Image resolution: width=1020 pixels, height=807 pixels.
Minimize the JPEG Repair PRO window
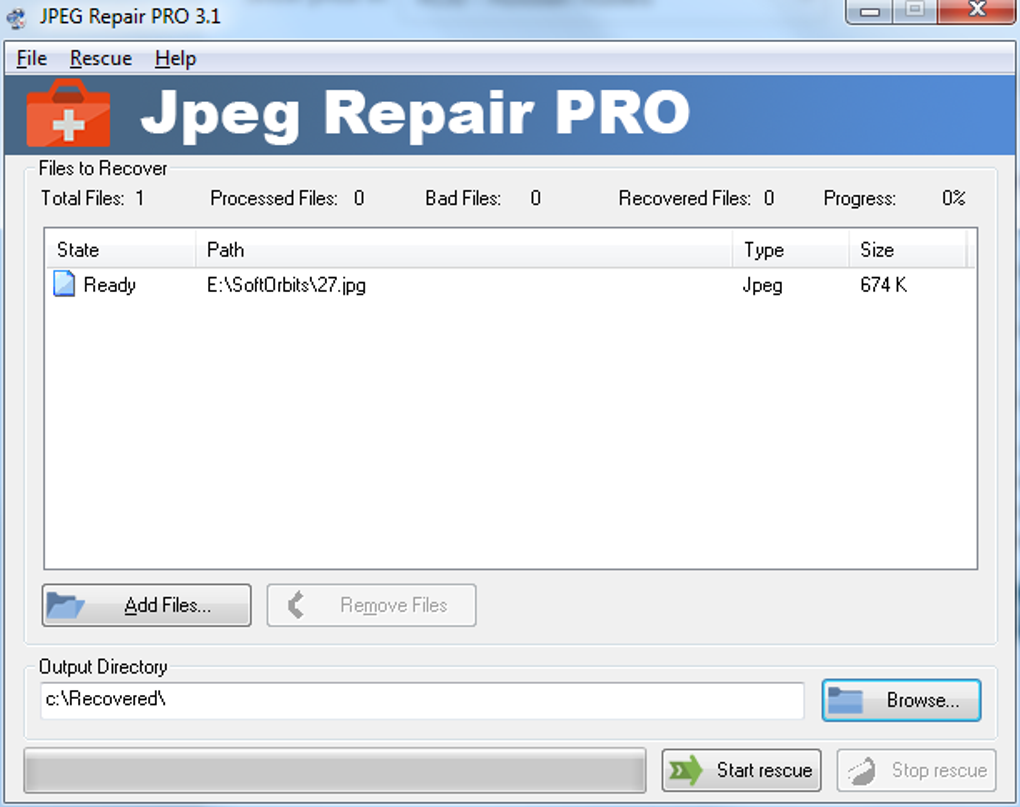point(870,11)
